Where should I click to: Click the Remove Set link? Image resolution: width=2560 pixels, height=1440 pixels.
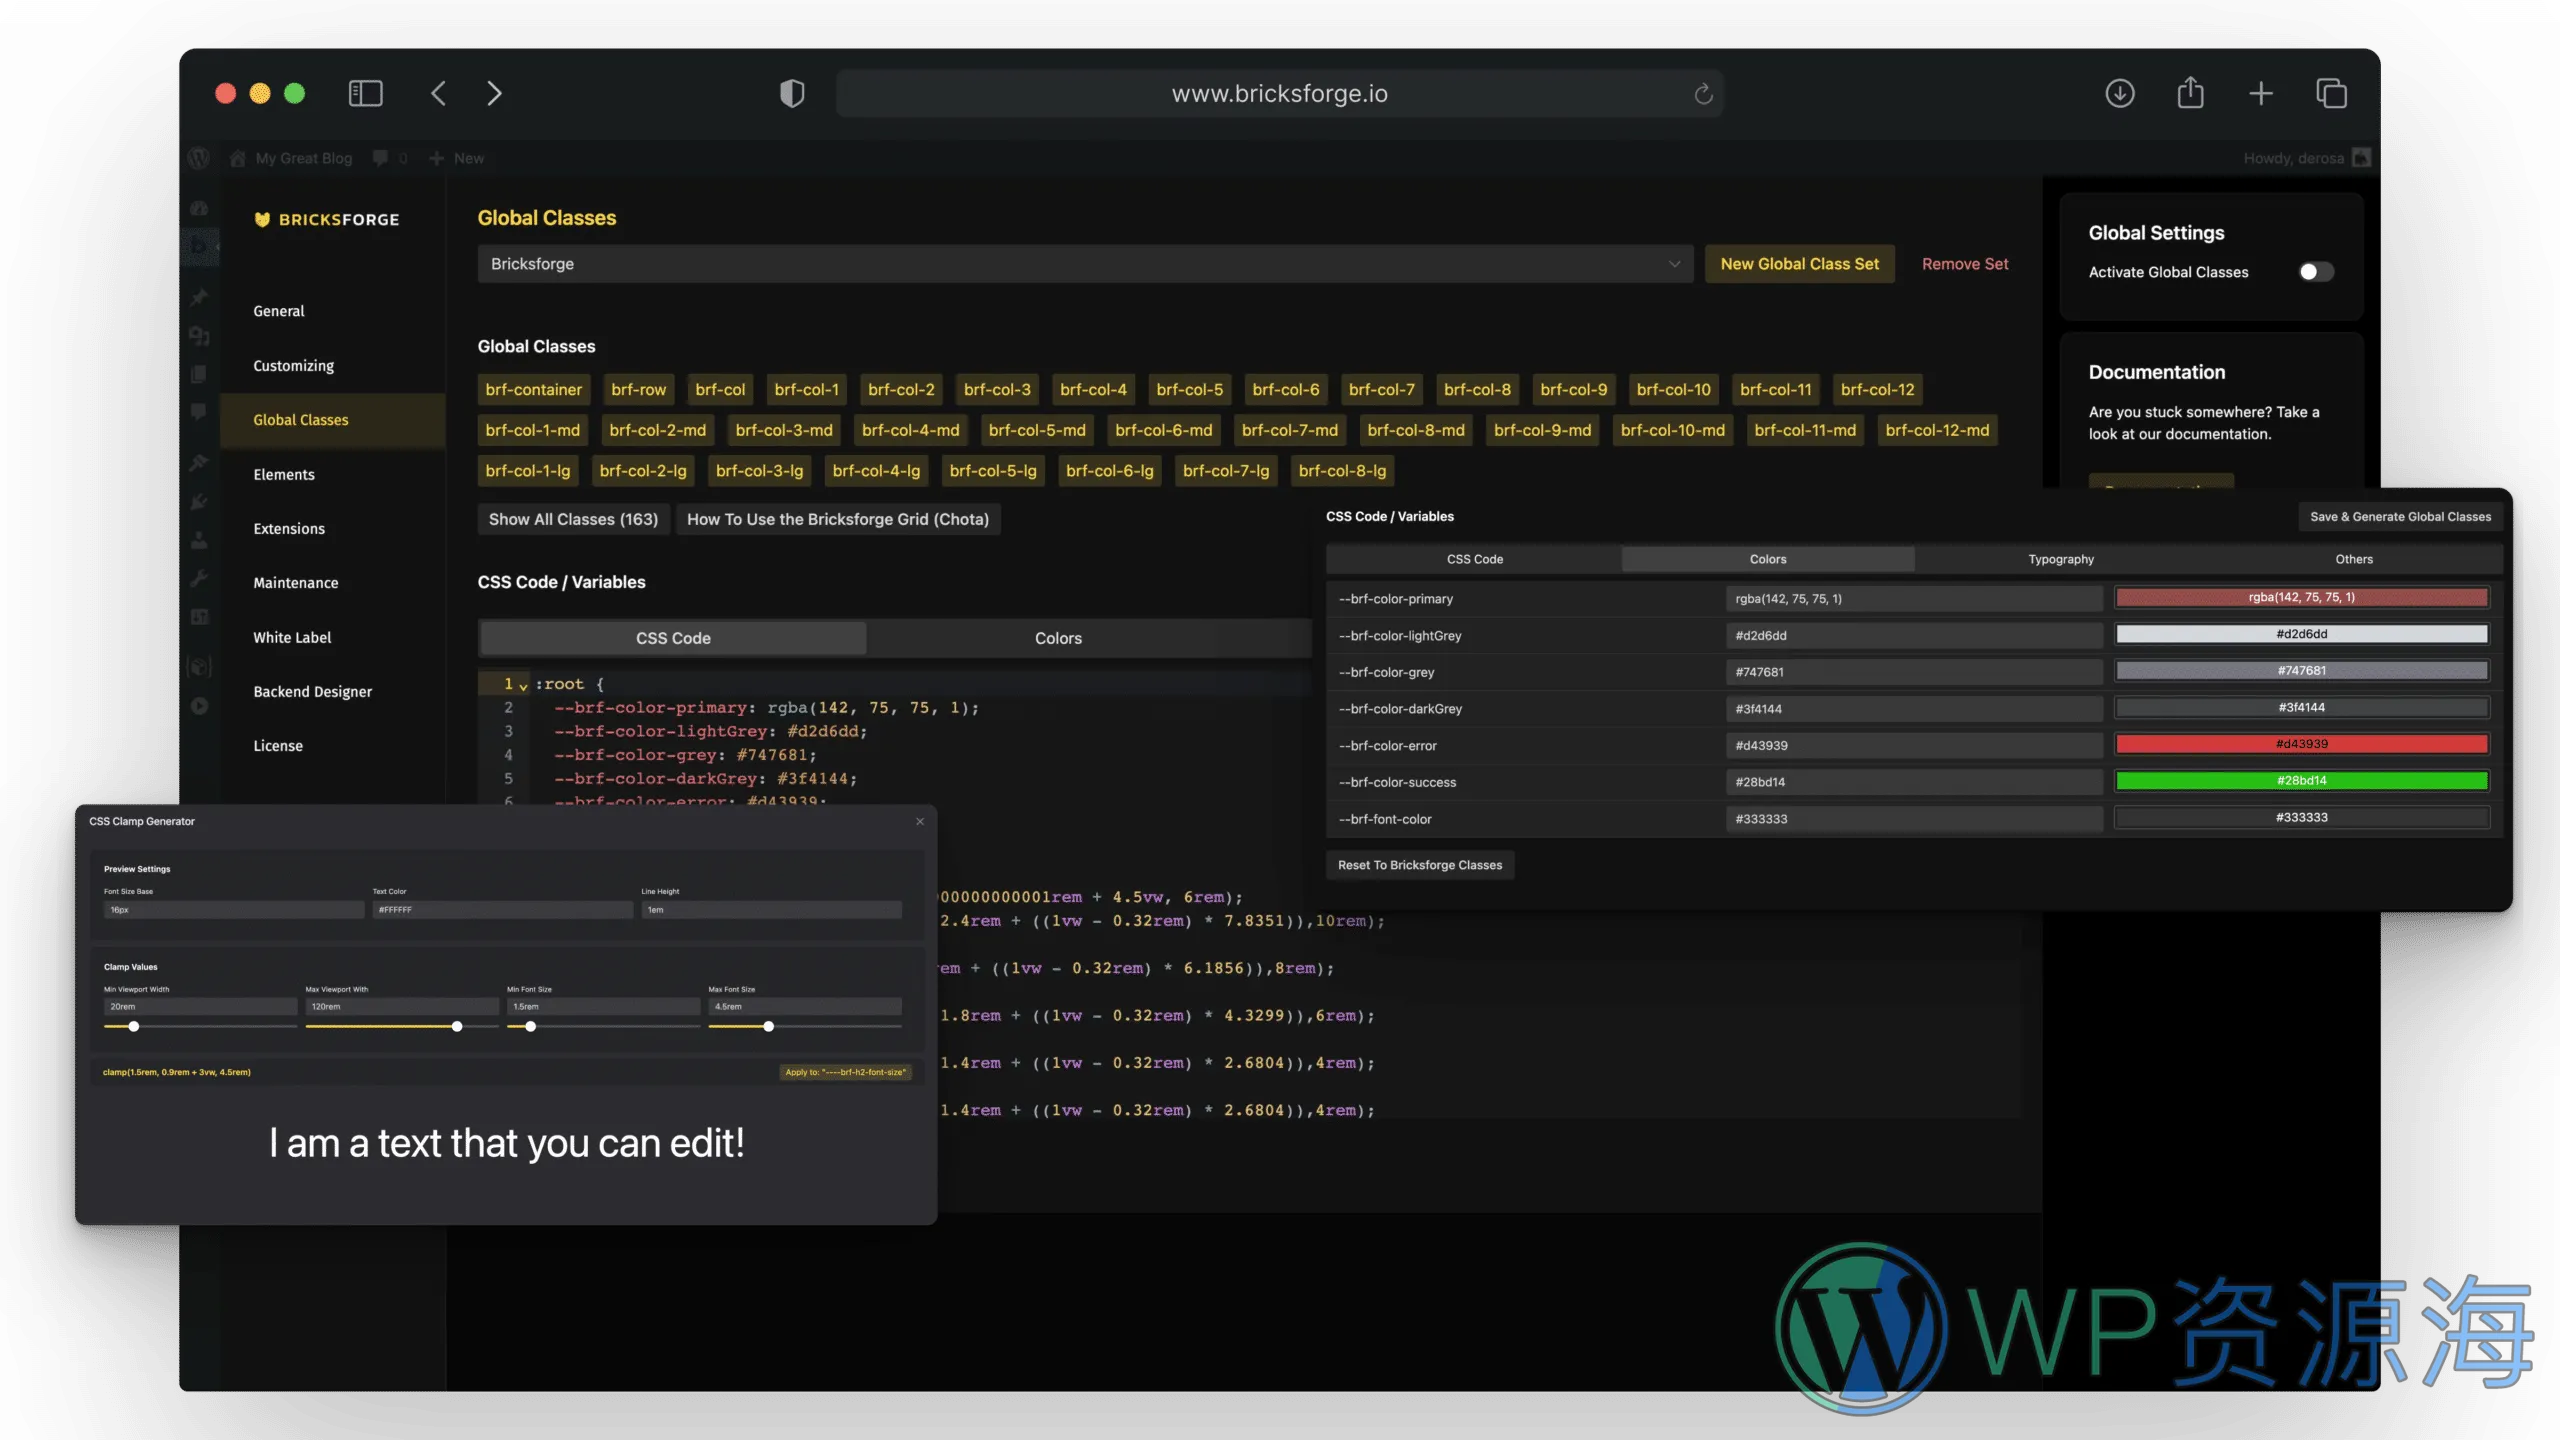point(1965,264)
